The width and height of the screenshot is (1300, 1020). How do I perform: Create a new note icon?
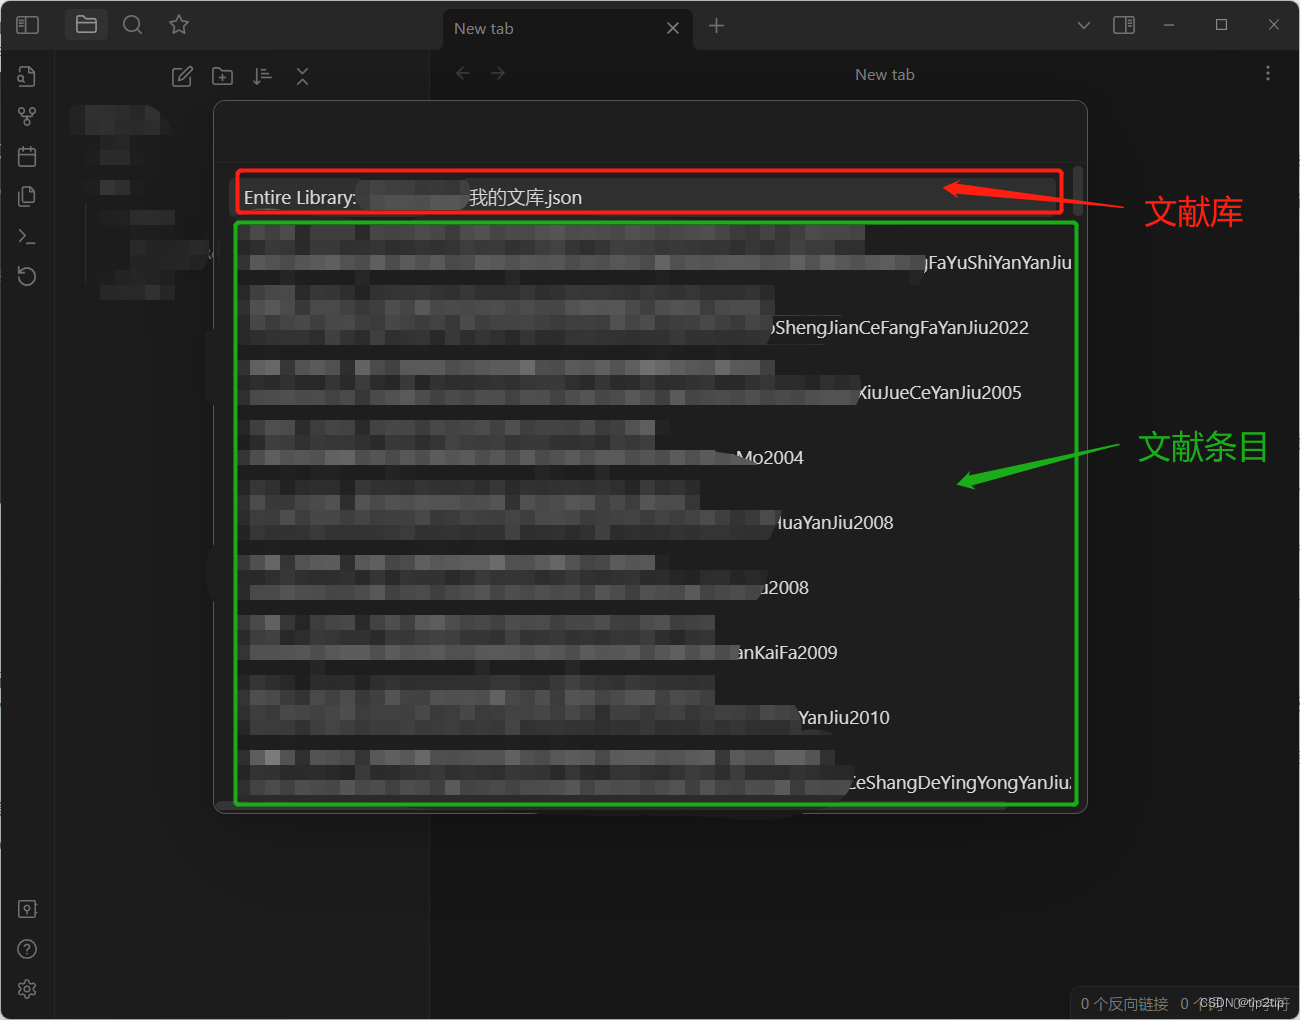(x=182, y=76)
